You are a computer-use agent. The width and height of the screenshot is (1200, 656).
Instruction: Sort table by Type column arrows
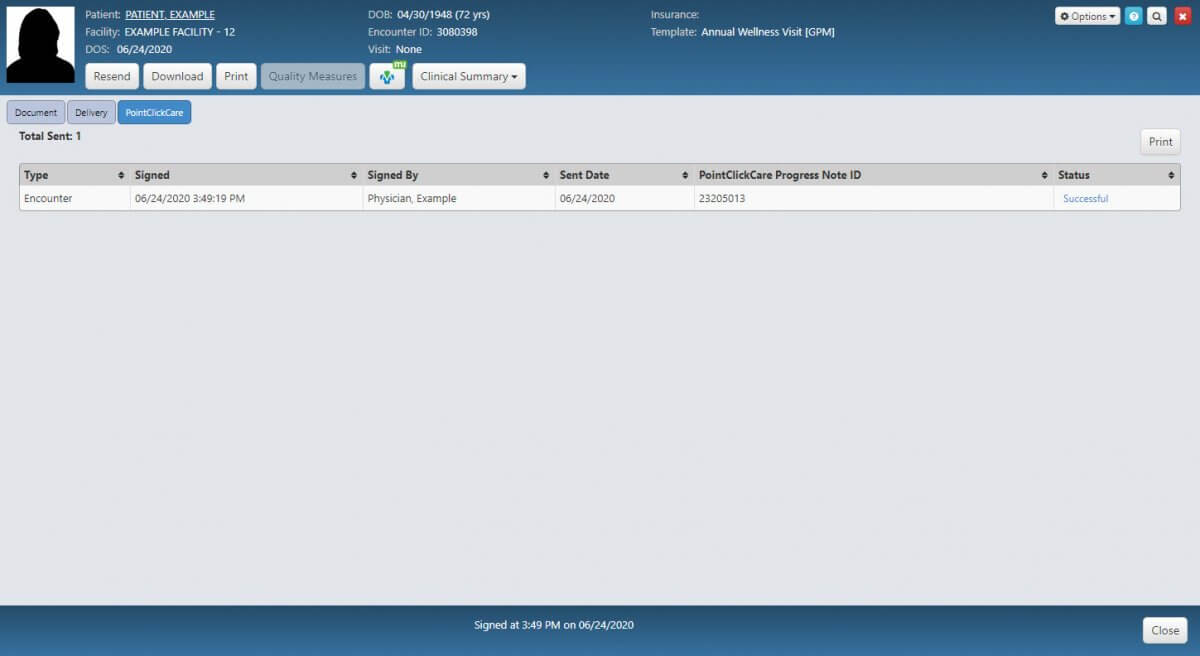[x=121, y=175]
